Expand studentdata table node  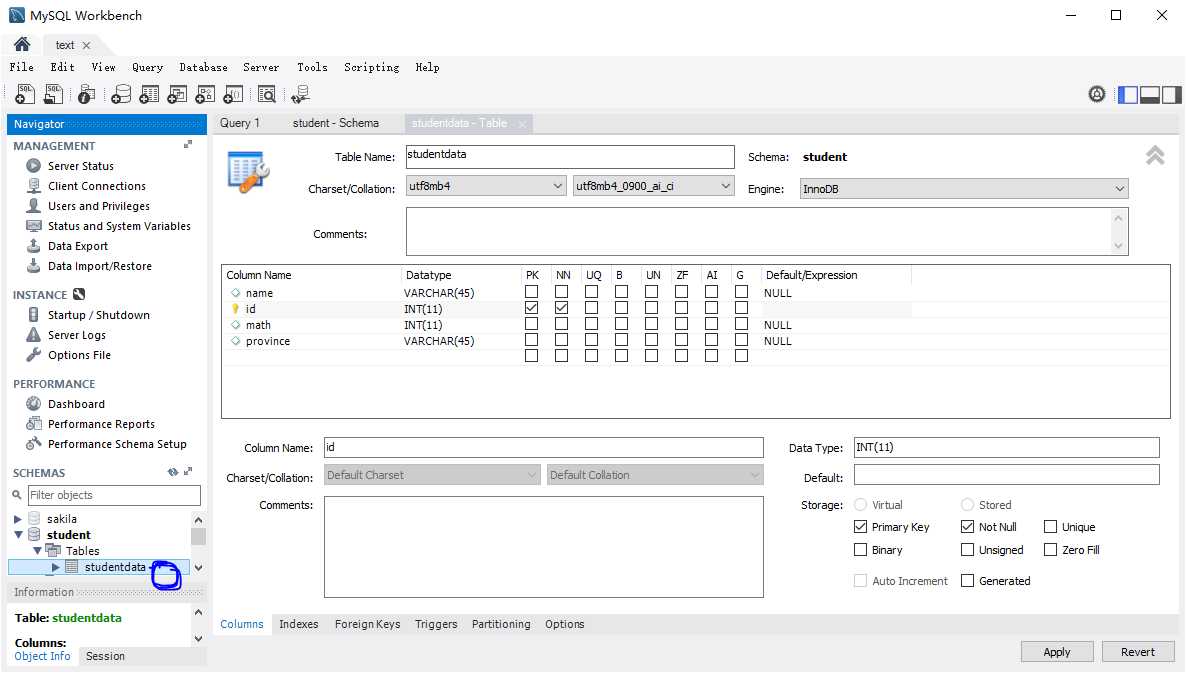coord(55,567)
